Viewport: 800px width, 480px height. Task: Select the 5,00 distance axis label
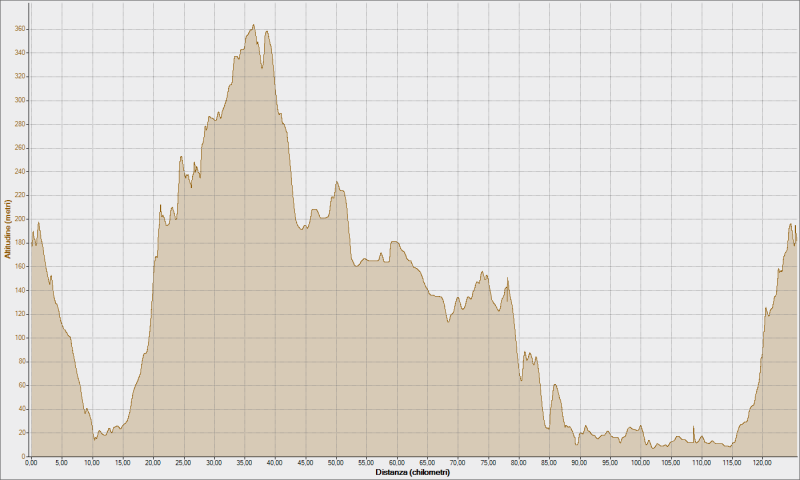pyautogui.click(x=61, y=463)
